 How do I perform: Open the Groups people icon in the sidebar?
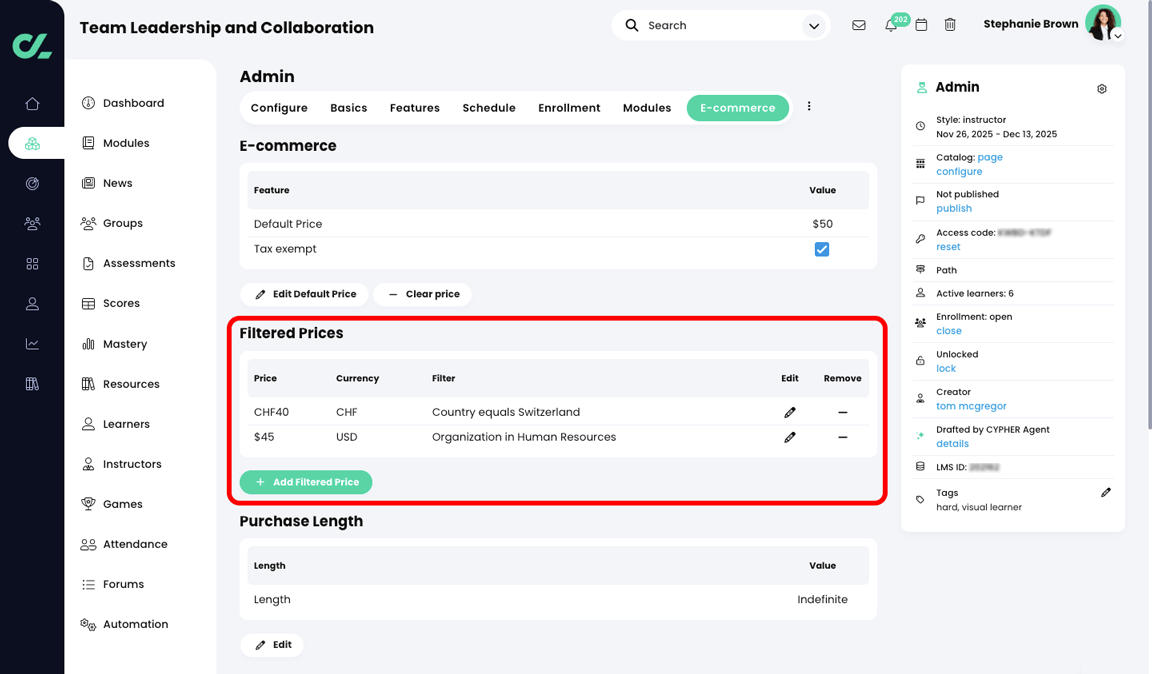[32, 223]
